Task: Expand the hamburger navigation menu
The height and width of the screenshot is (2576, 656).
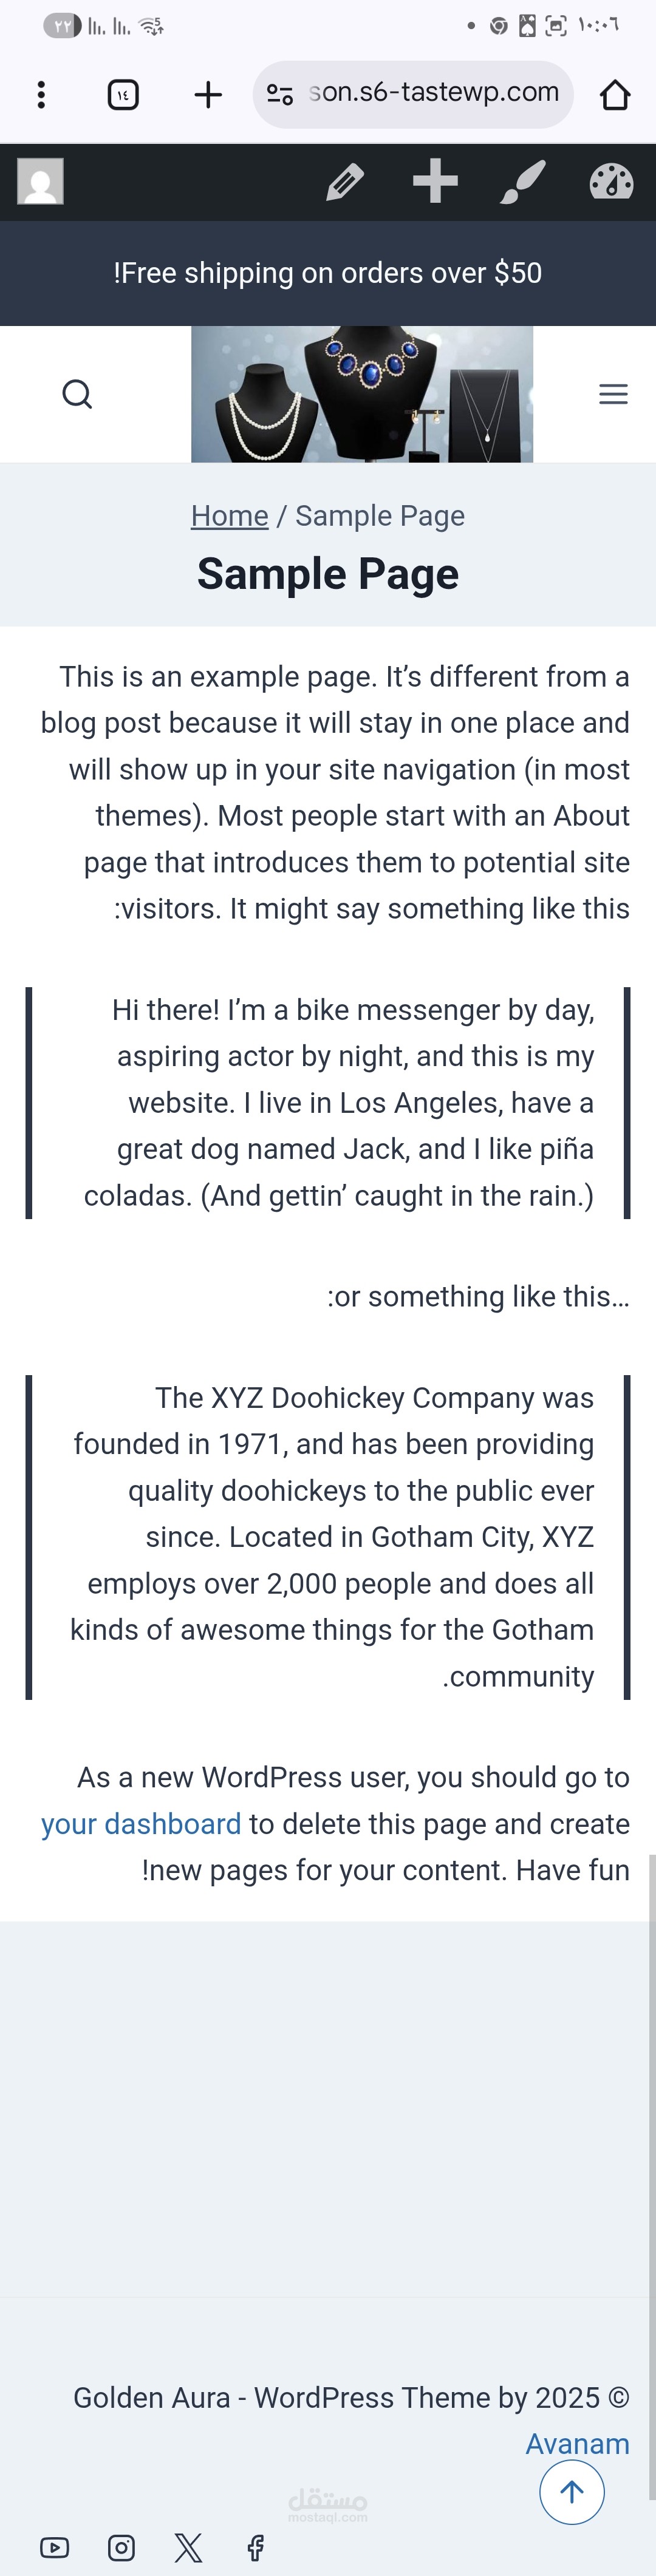Action: tap(613, 394)
